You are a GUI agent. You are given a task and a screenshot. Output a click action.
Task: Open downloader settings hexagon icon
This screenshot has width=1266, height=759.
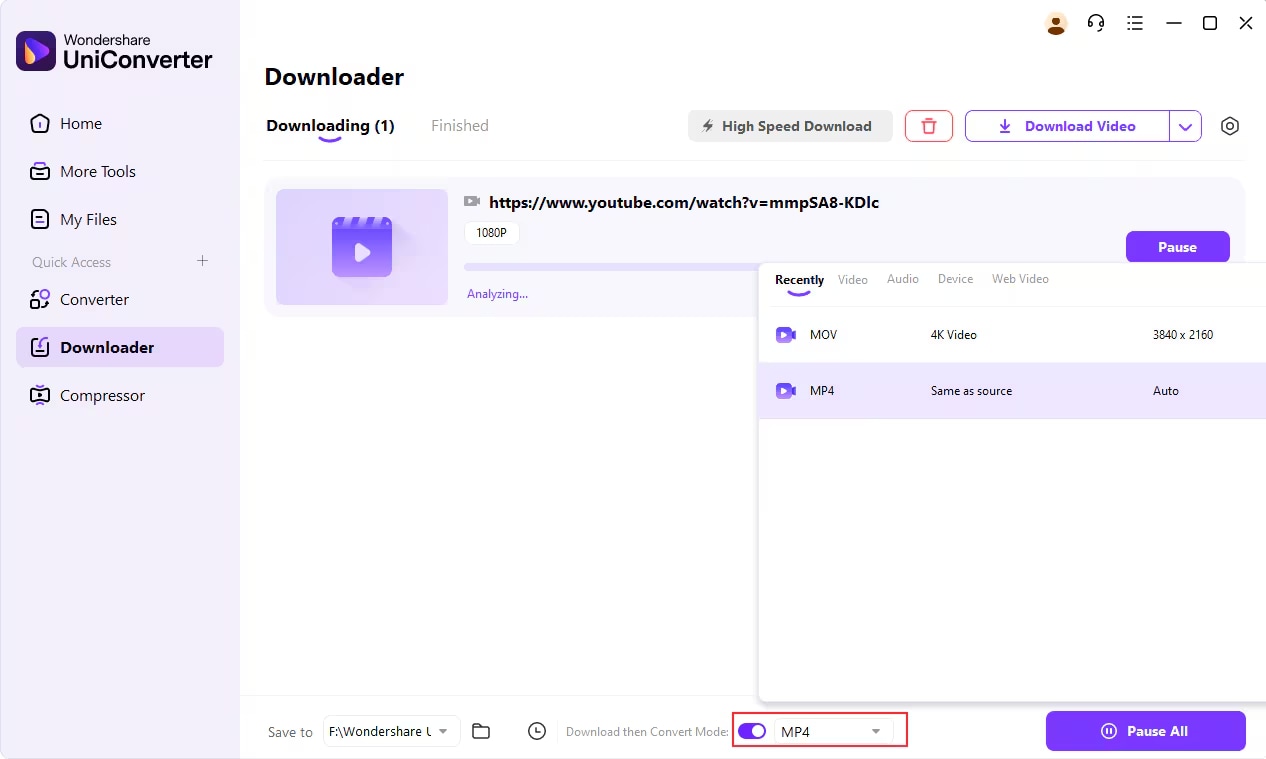pos(1230,126)
